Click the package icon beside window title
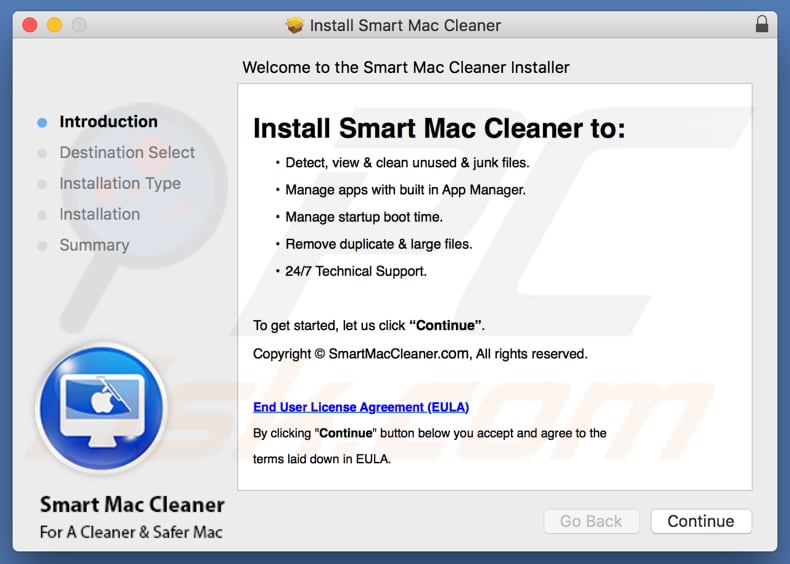Image resolution: width=790 pixels, height=564 pixels. [295, 25]
